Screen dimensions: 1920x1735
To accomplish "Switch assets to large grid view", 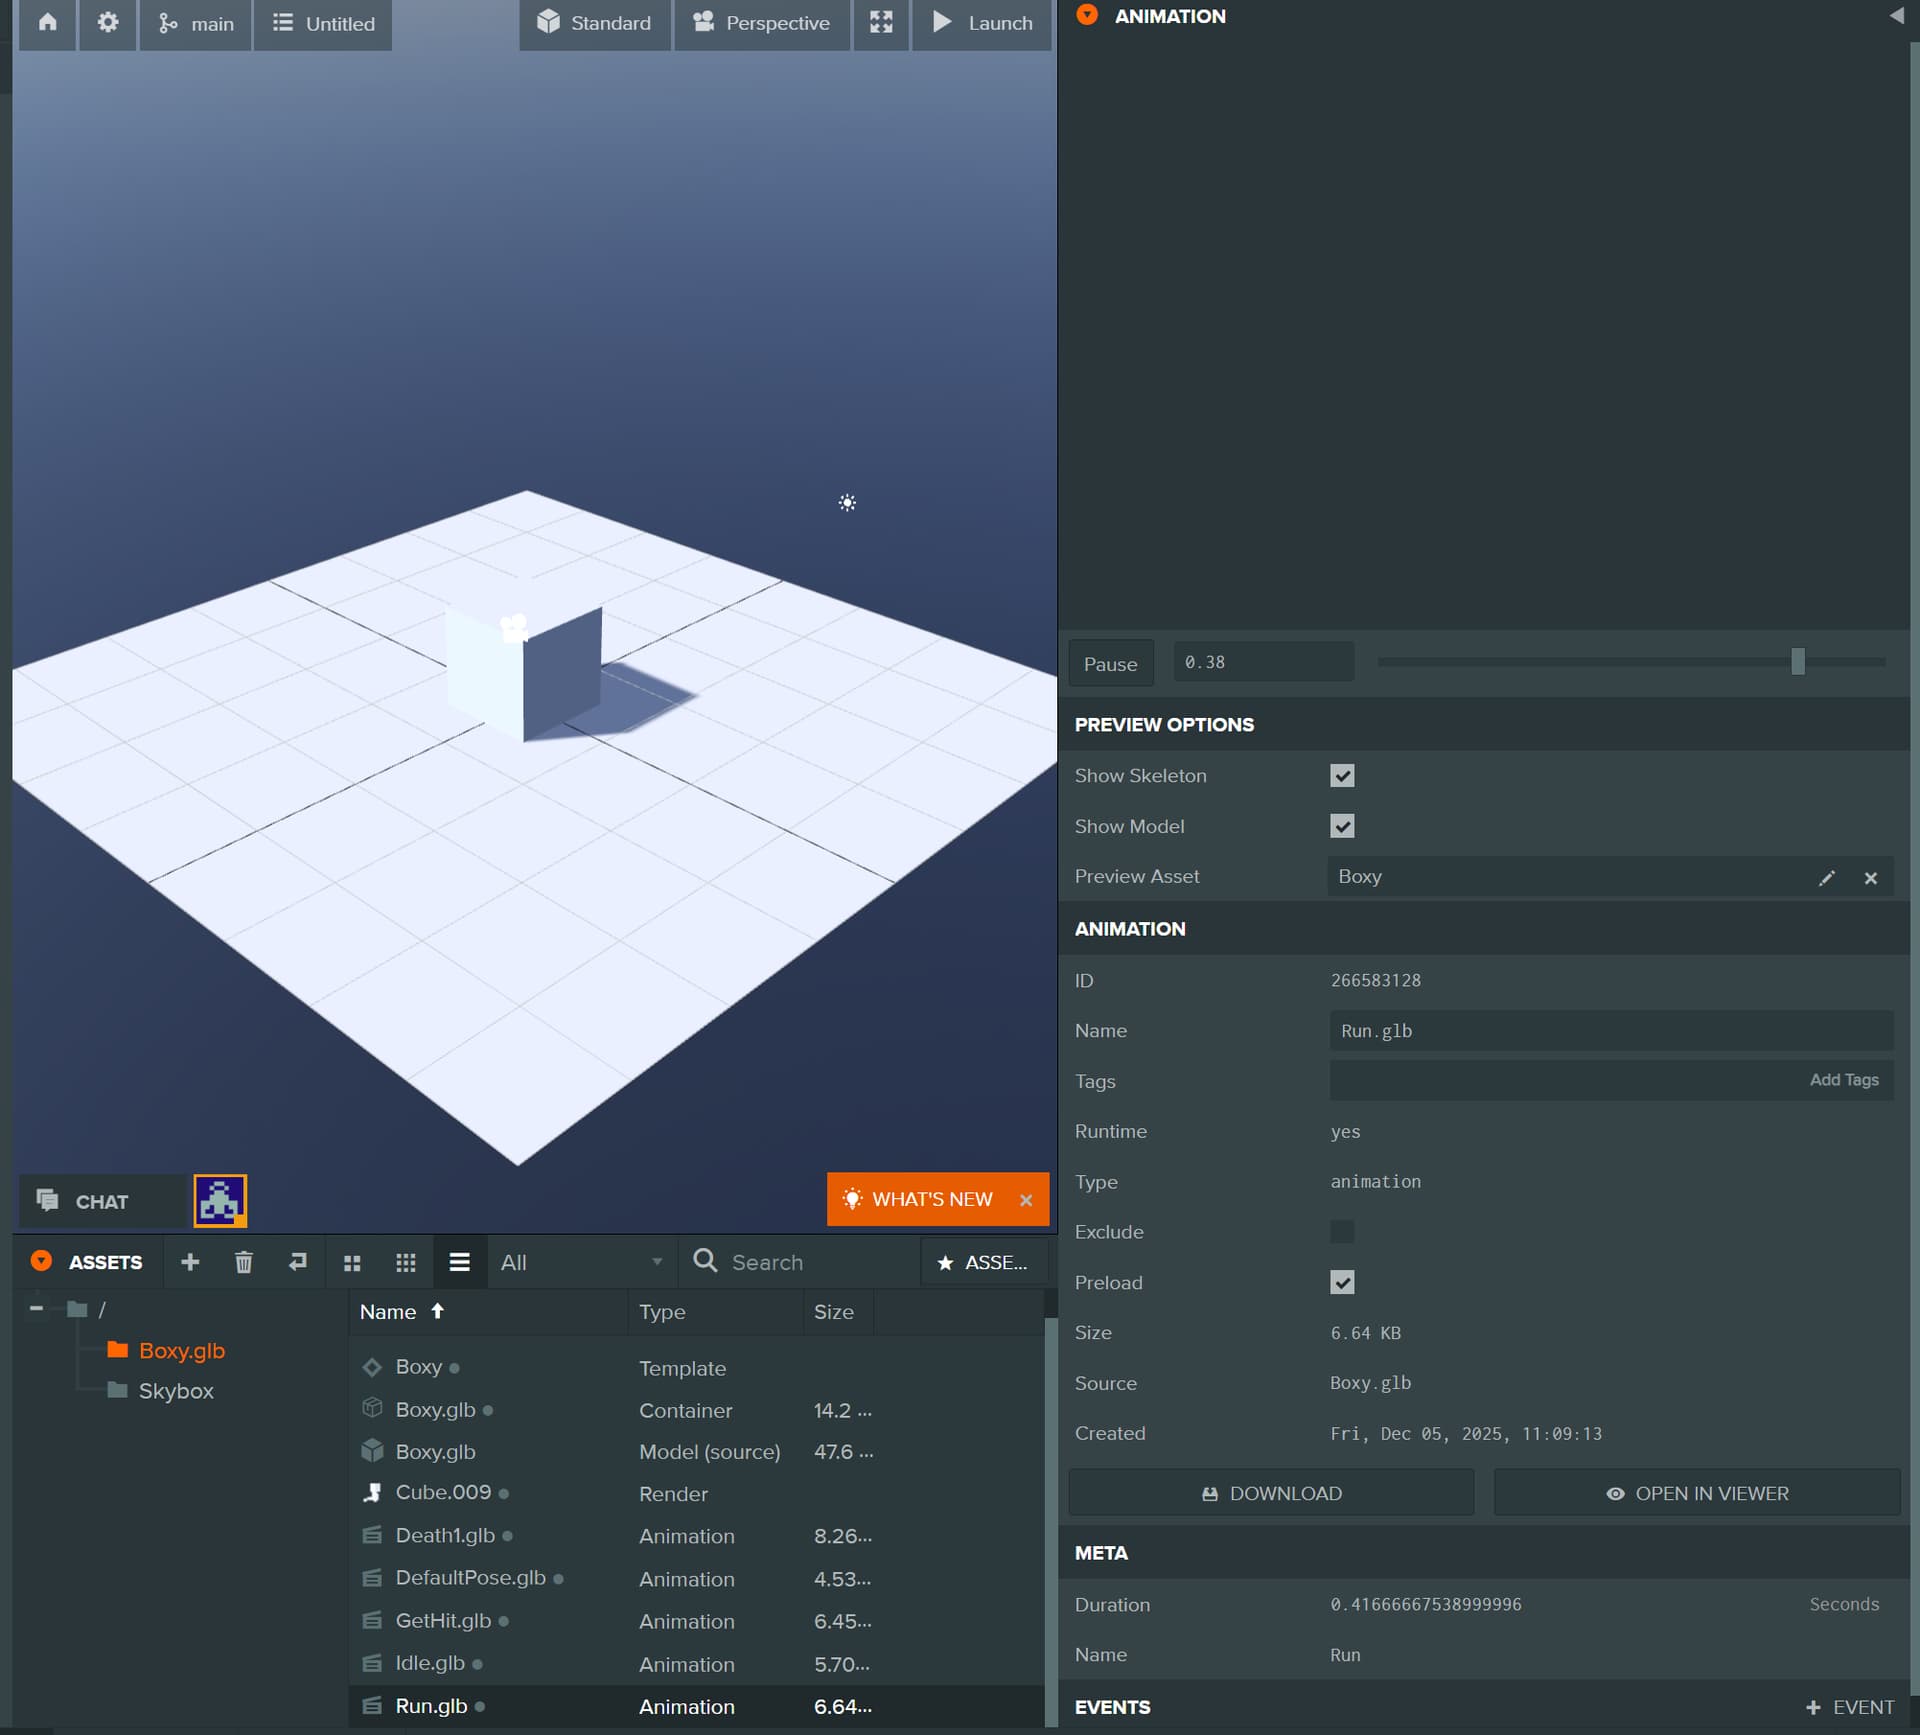I will [351, 1263].
